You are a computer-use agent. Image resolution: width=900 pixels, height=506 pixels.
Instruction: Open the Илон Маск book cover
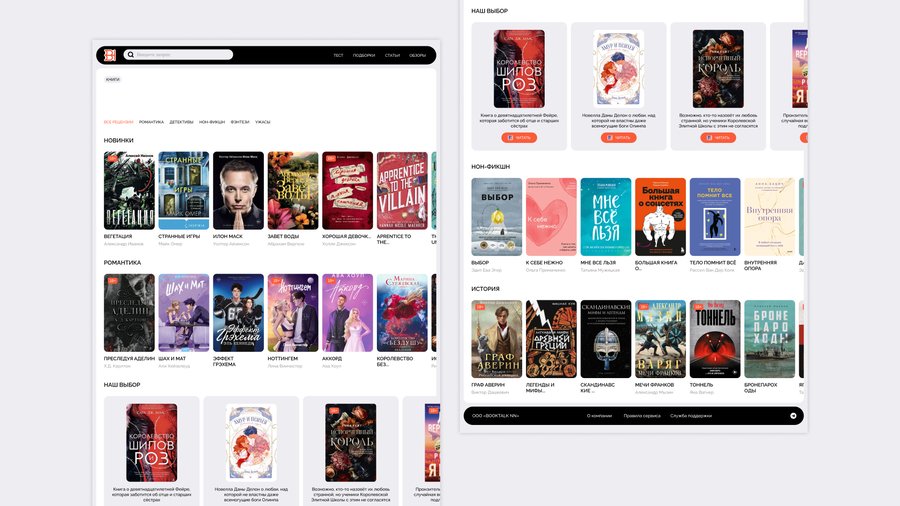238,190
